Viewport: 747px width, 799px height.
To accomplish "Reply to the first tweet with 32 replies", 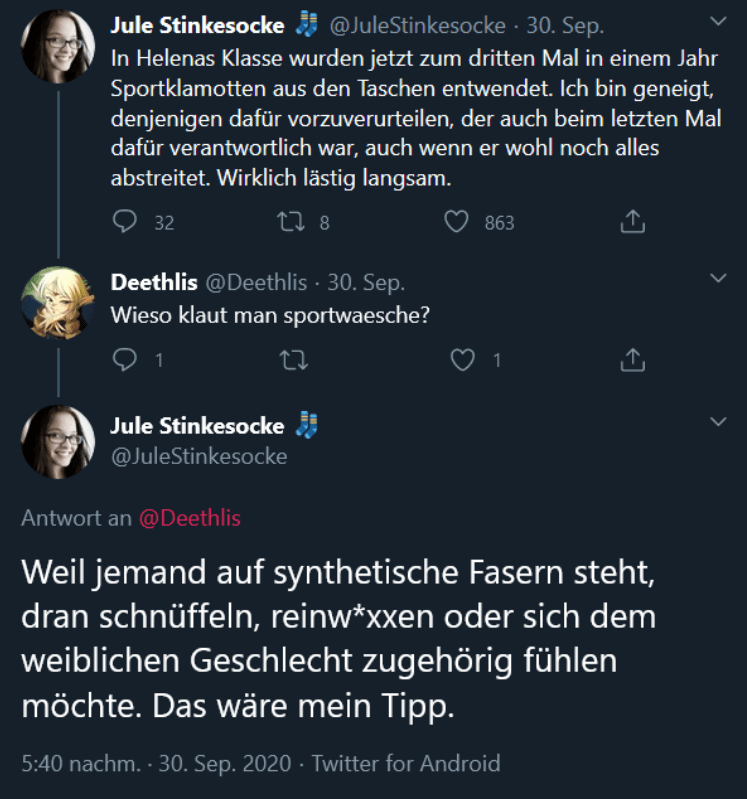I will point(125,222).
